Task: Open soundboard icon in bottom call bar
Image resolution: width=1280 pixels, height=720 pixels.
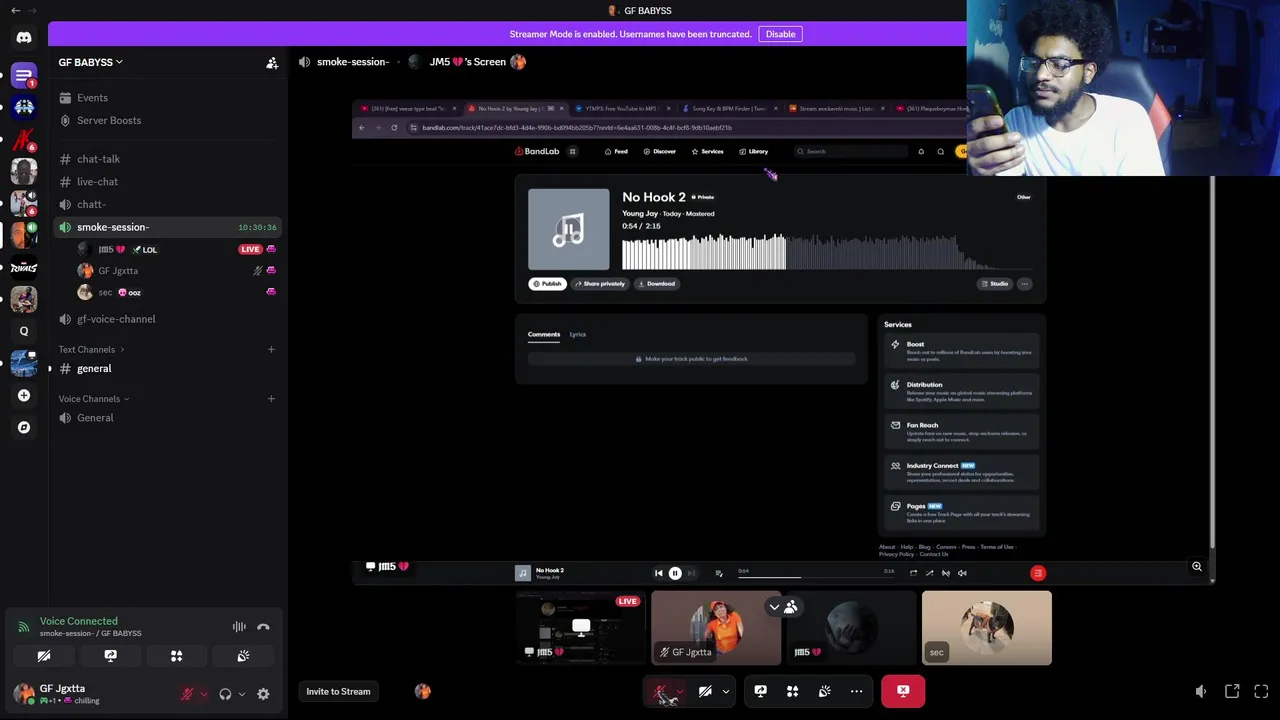Action: click(x=824, y=691)
